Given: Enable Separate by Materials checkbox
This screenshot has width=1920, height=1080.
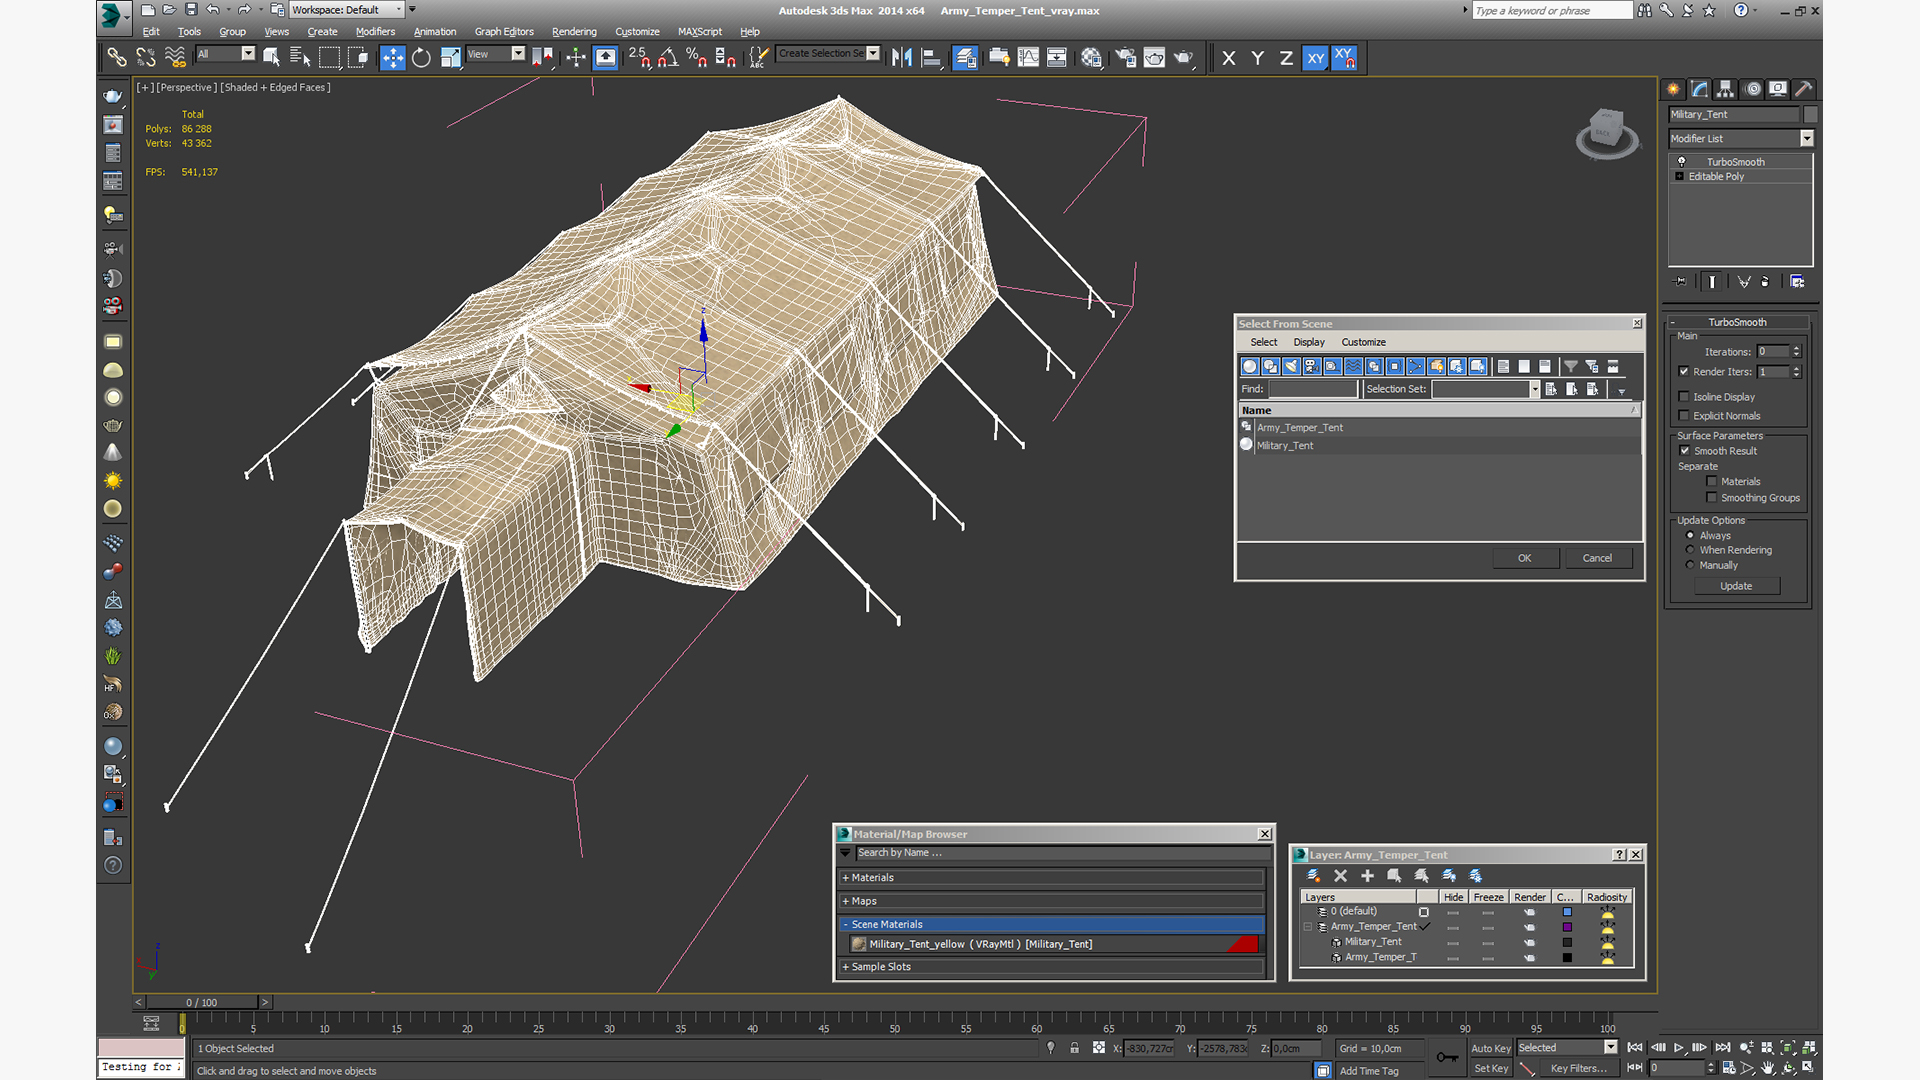Looking at the screenshot, I should (x=1712, y=482).
